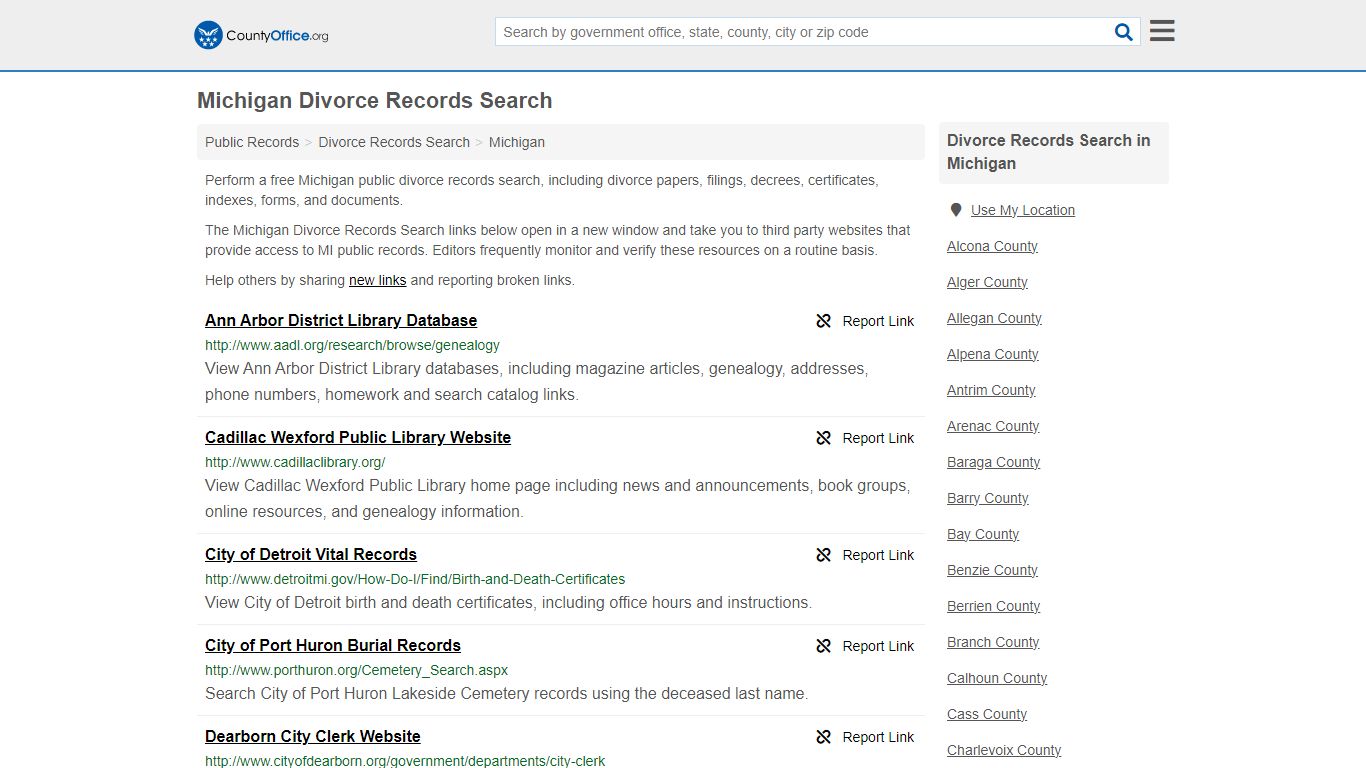Select Allegan County
Image resolution: width=1366 pixels, height=768 pixels.
click(994, 318)
